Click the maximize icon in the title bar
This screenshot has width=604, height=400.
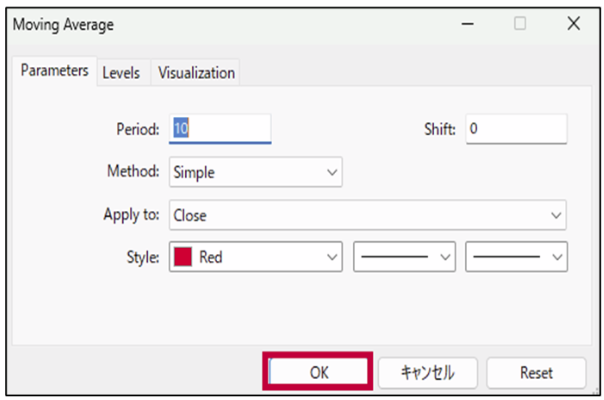point(520,24)
